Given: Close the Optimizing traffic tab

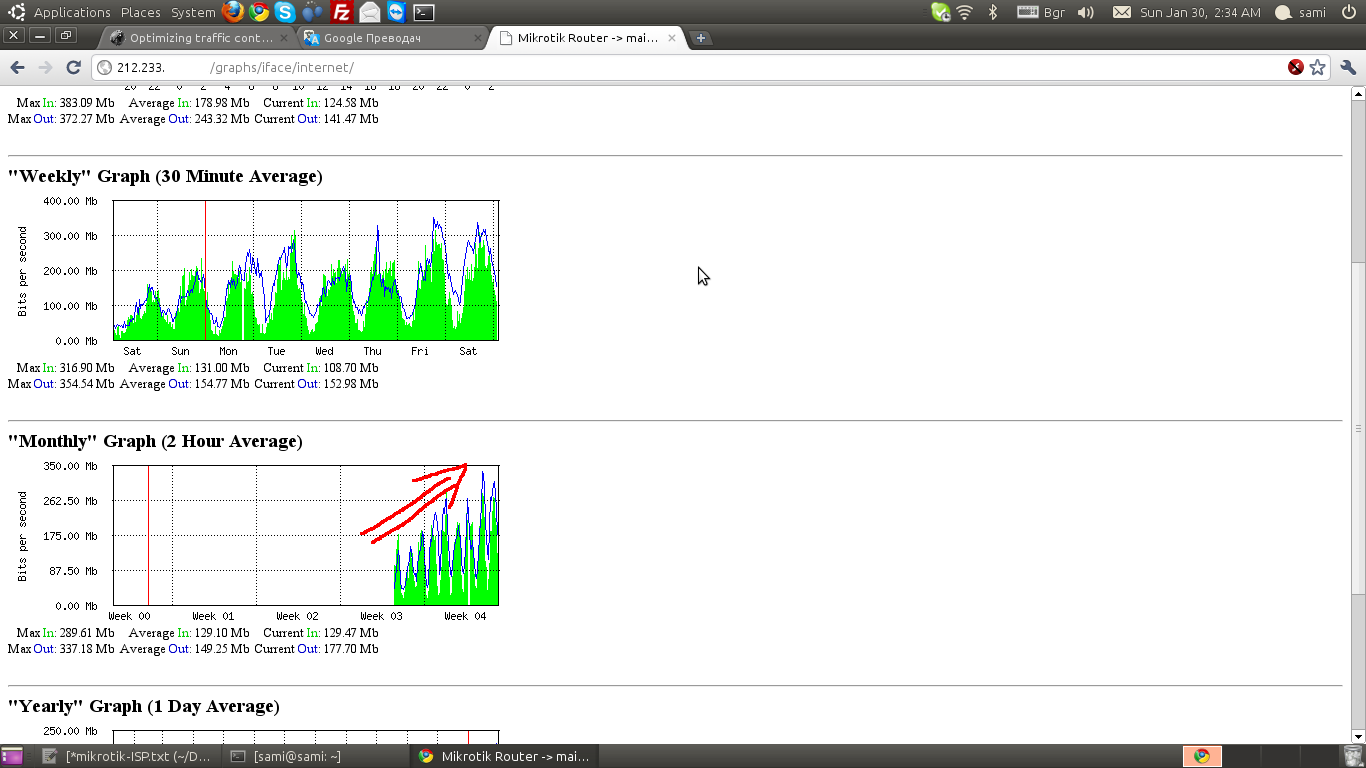Looking at the screenshot, I should [284, 38].
